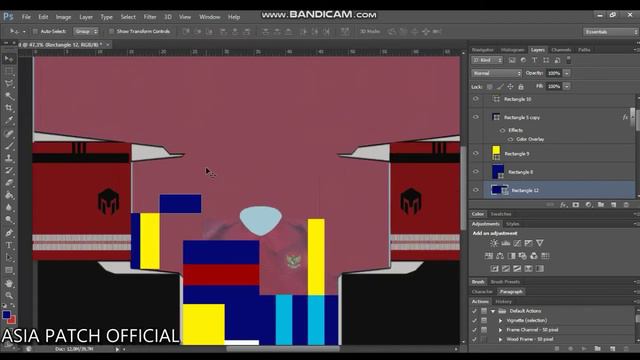Switch to the History tab

coord(503,302)
